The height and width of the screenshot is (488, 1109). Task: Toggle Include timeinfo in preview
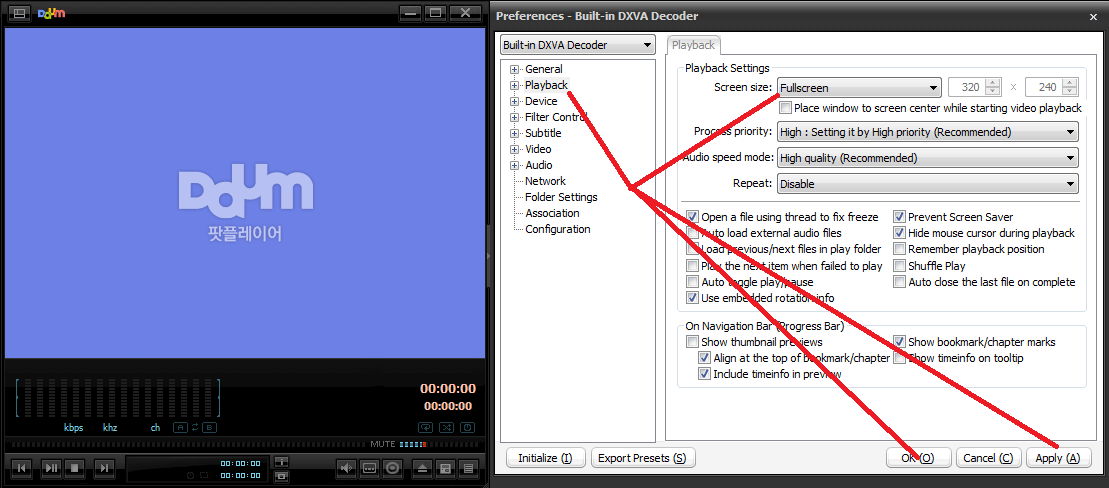pyautogui.click(x=704, y=374)
